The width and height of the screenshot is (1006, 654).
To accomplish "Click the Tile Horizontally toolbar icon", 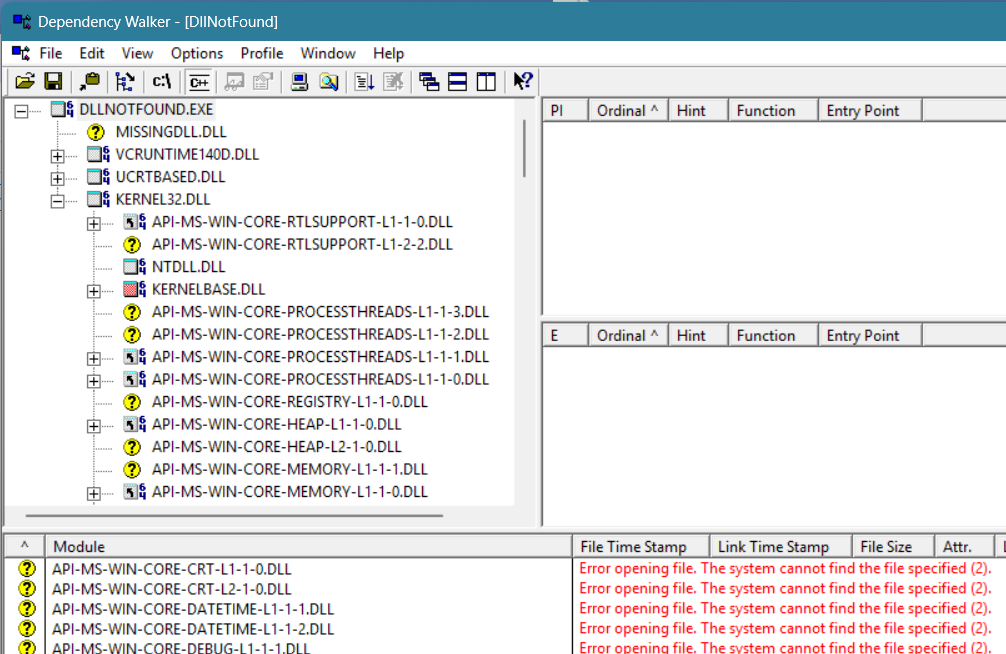I will tap(457, 82).
